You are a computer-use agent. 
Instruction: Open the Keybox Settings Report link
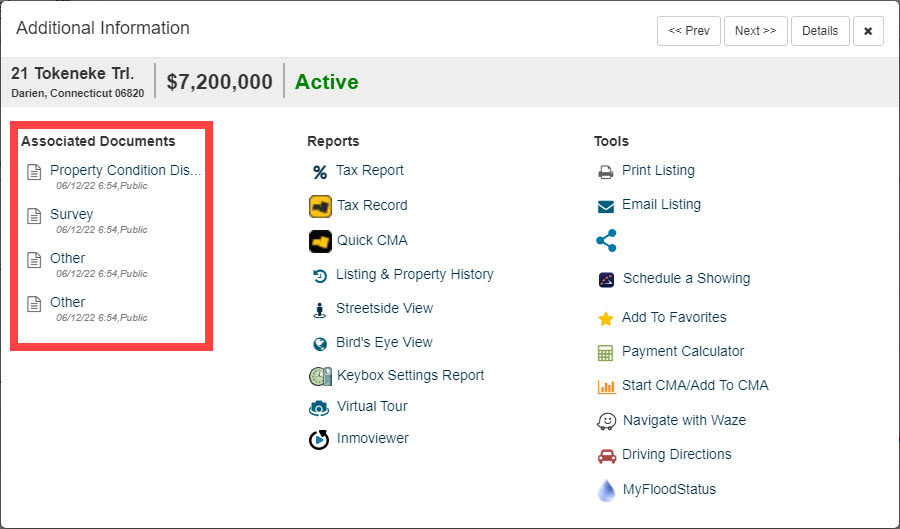tap(410, 375)
